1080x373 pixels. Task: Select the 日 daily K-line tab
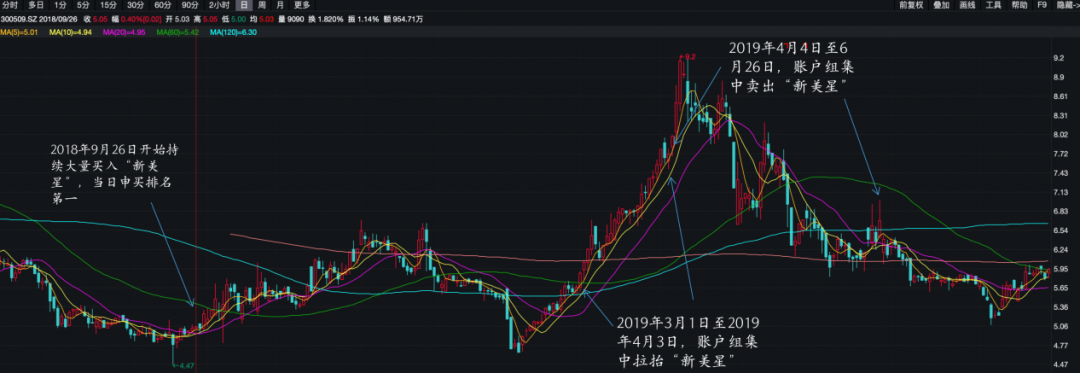pos(243,5)
